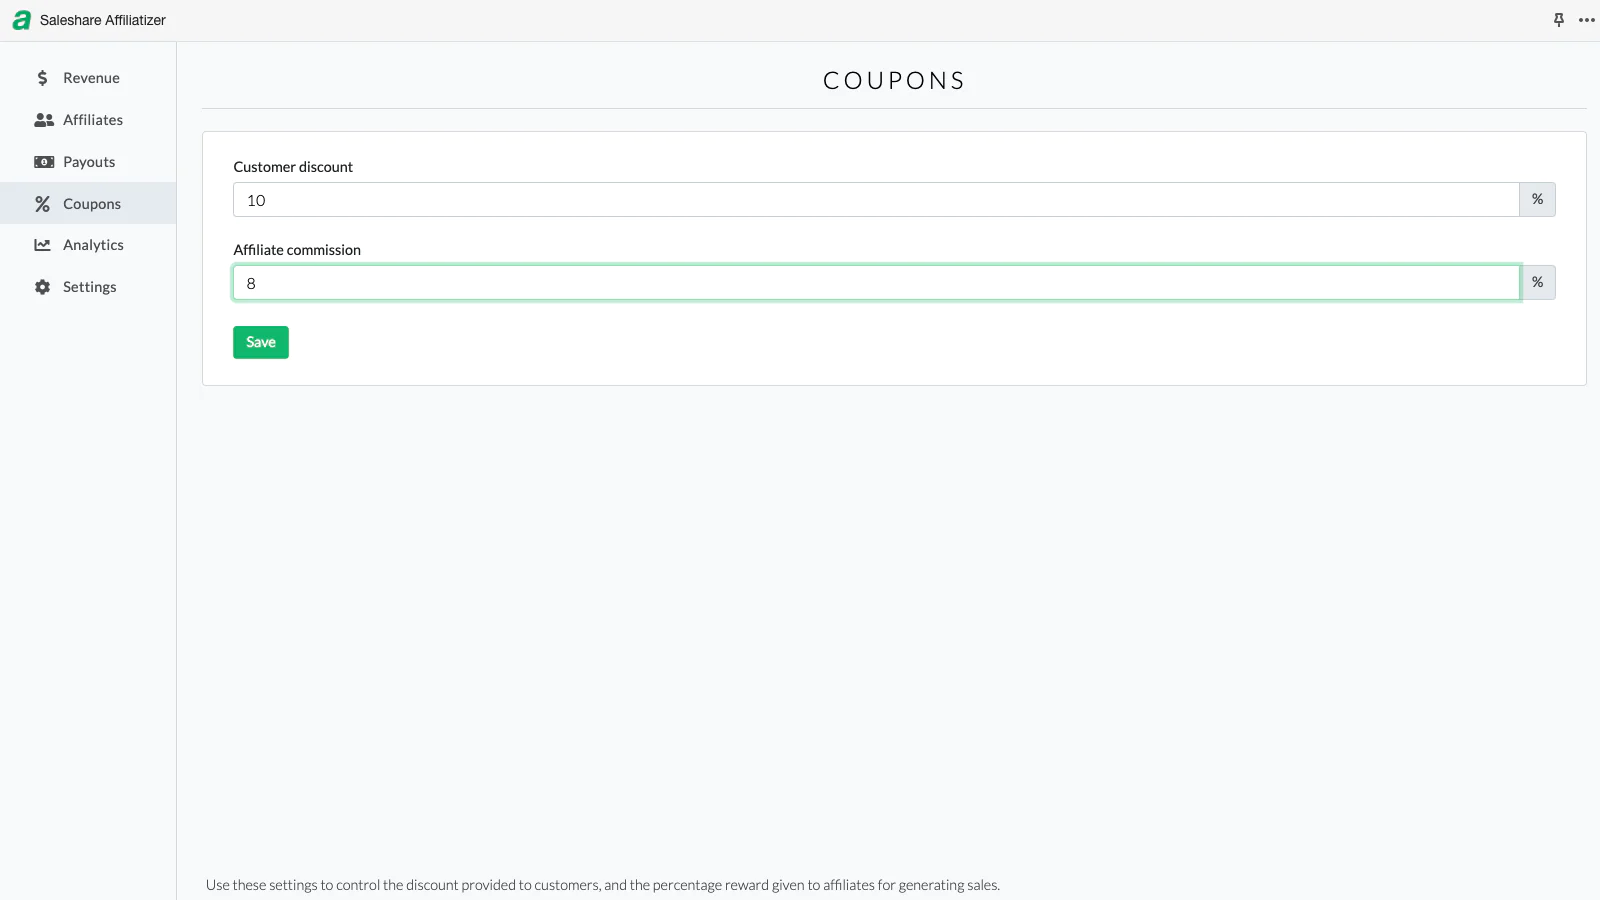Click the Analytics chart icon
This screenshot has height=900, width=1600.
(x=42, y=245)
